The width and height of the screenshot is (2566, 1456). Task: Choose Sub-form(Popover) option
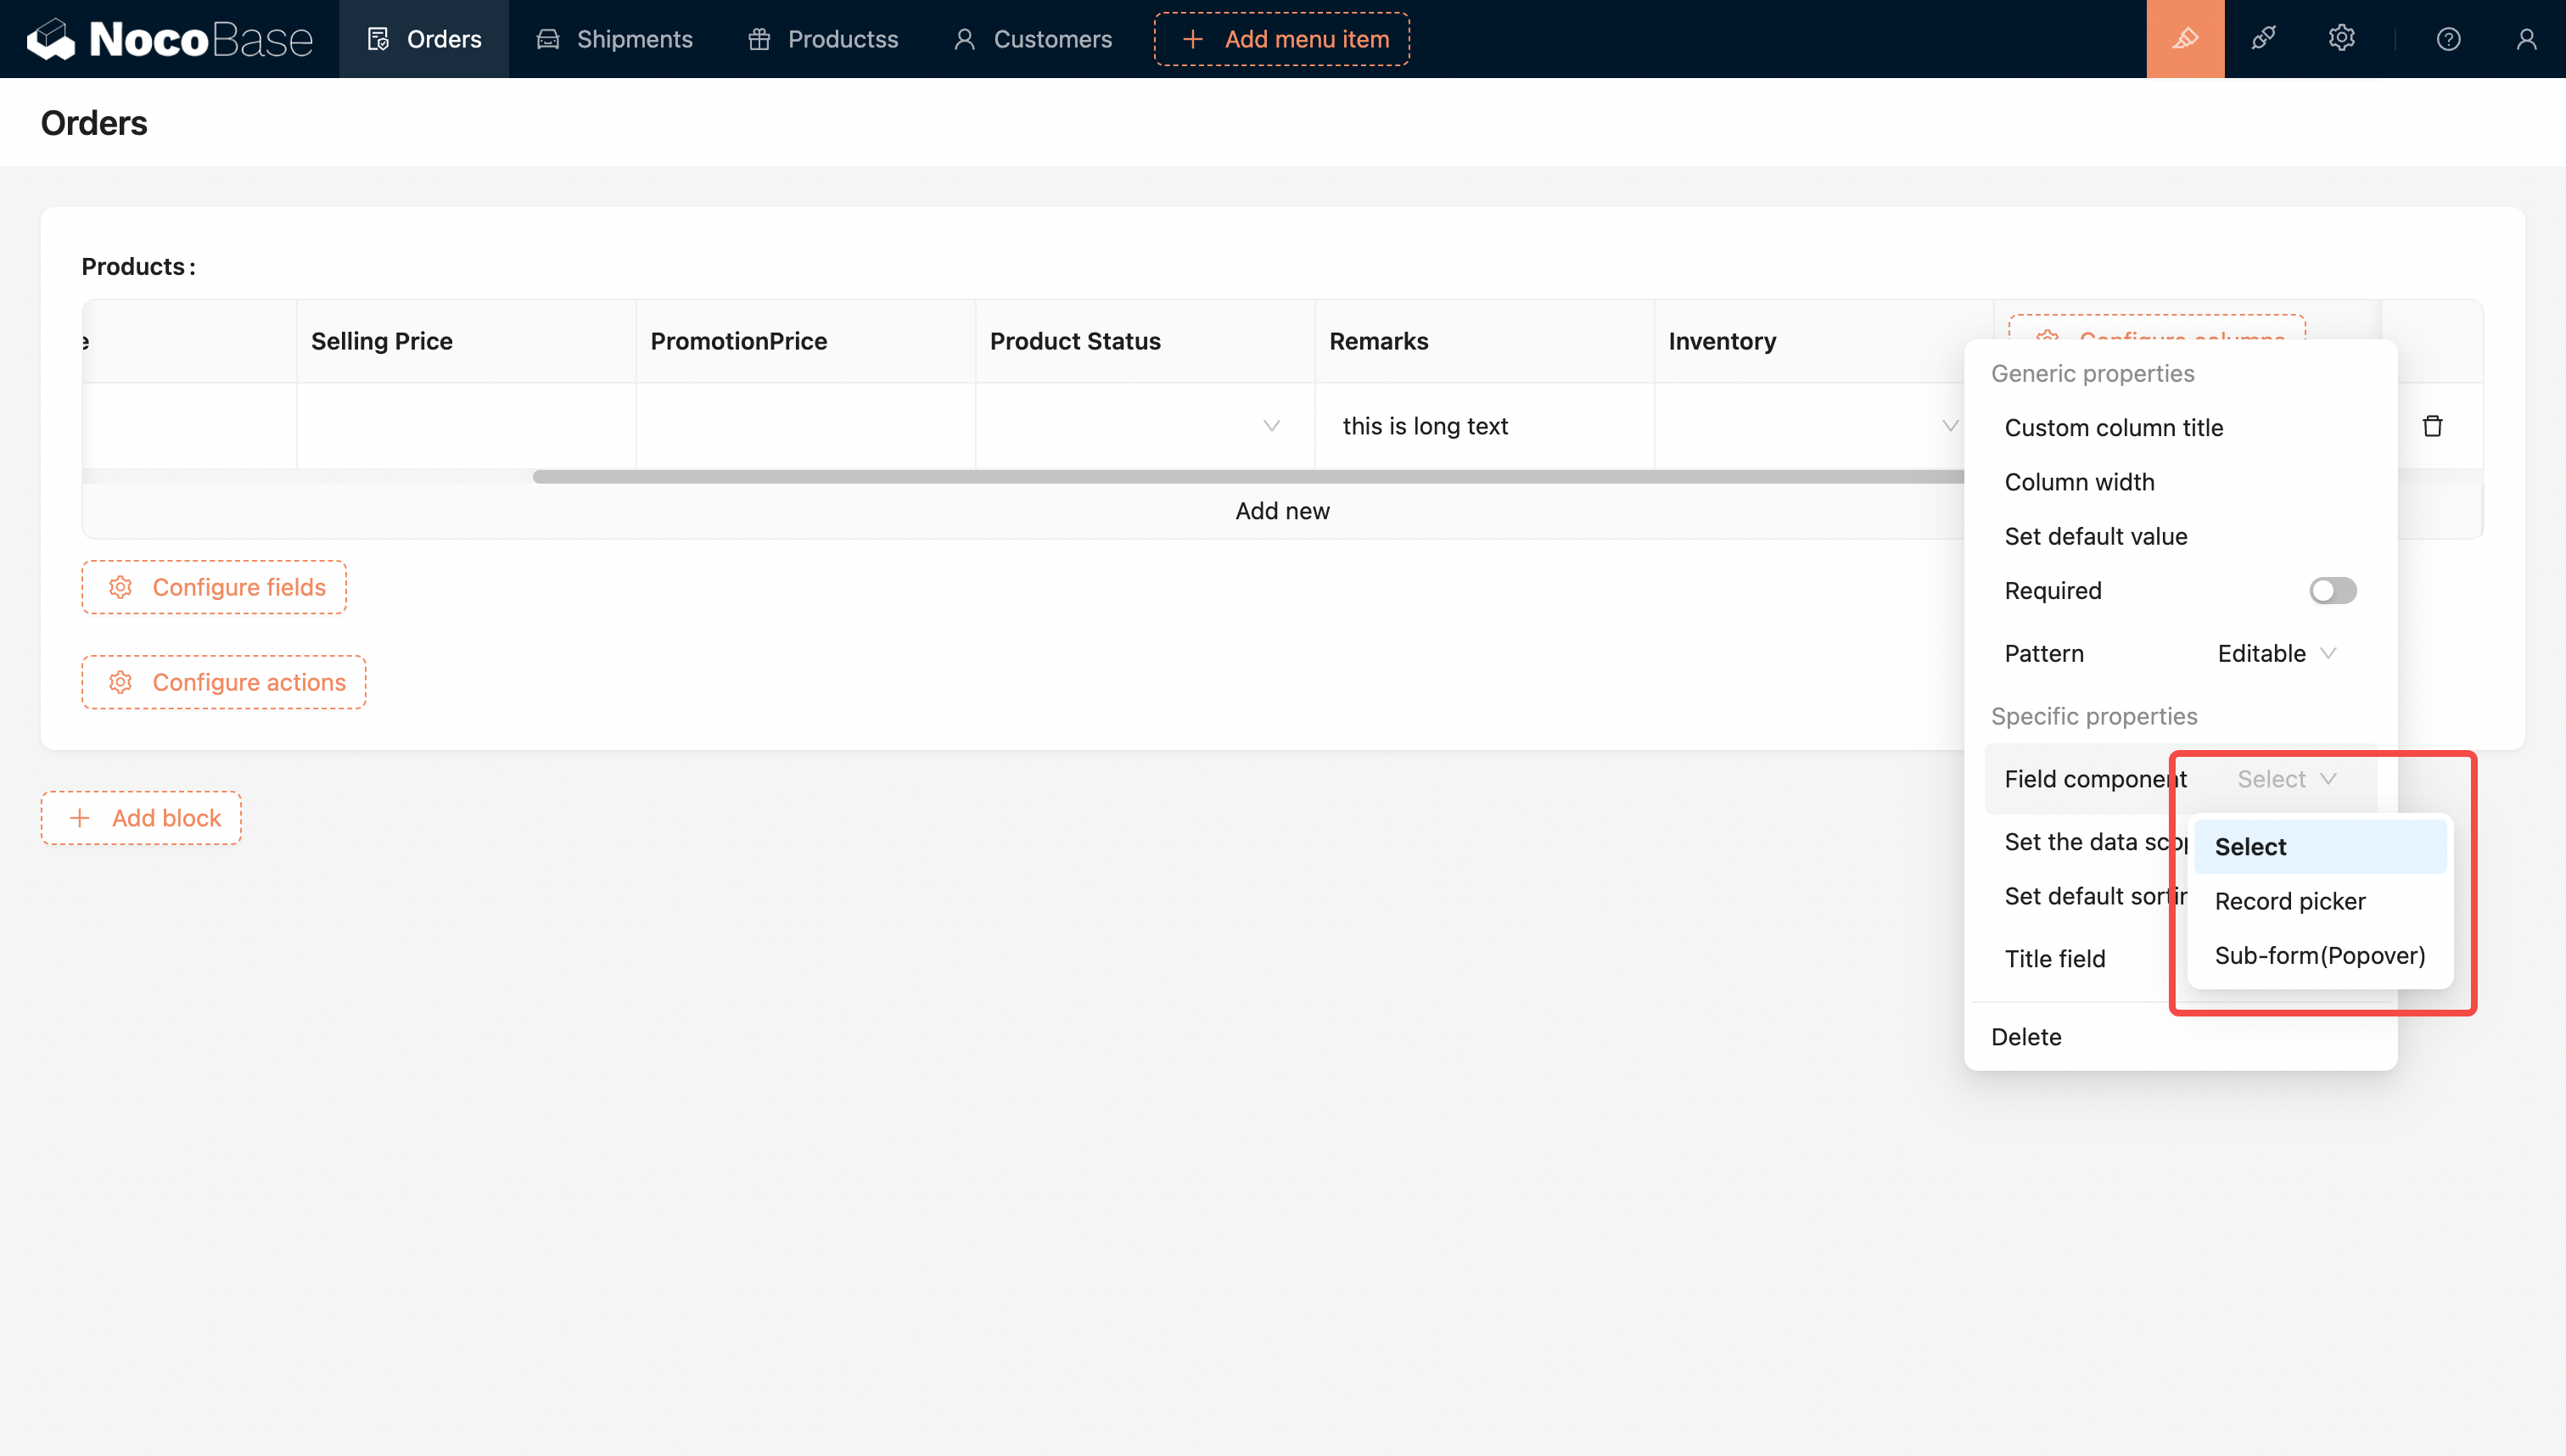(2319, 956)
